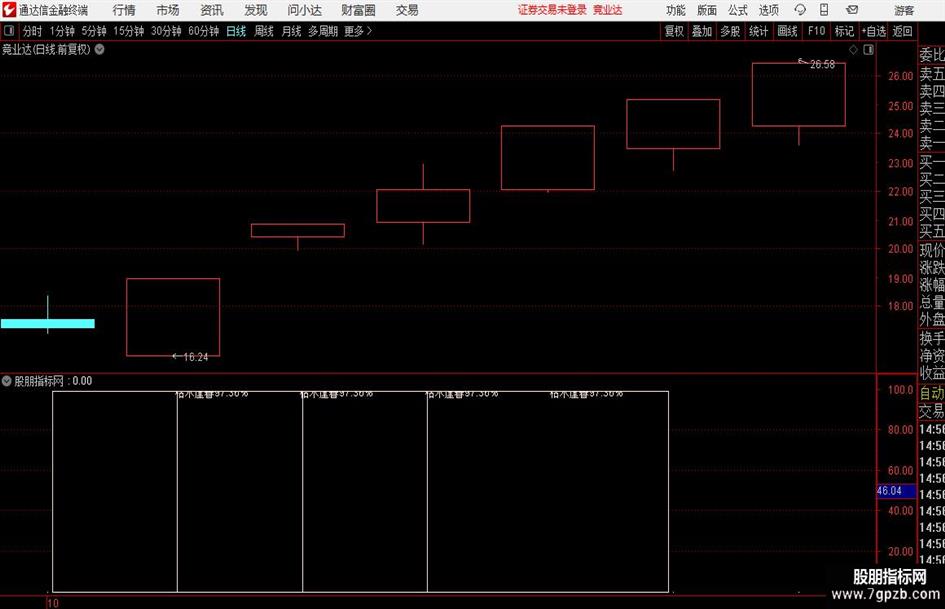Expand the 股朋指标网 indicator dropdown arrow
945x609 pixels.
[7, 381]
